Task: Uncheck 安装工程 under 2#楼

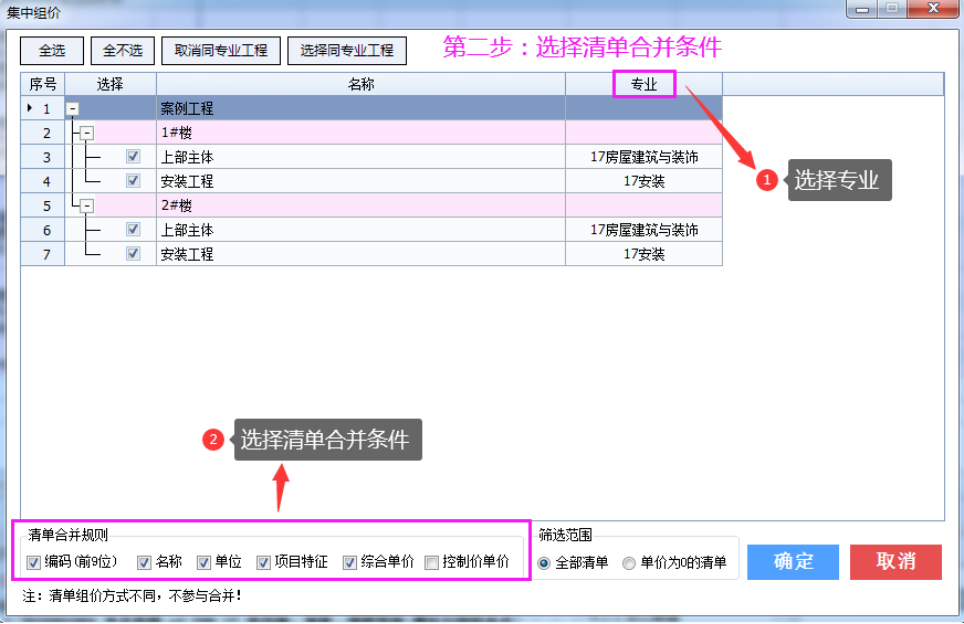Action: pos(133,254)
